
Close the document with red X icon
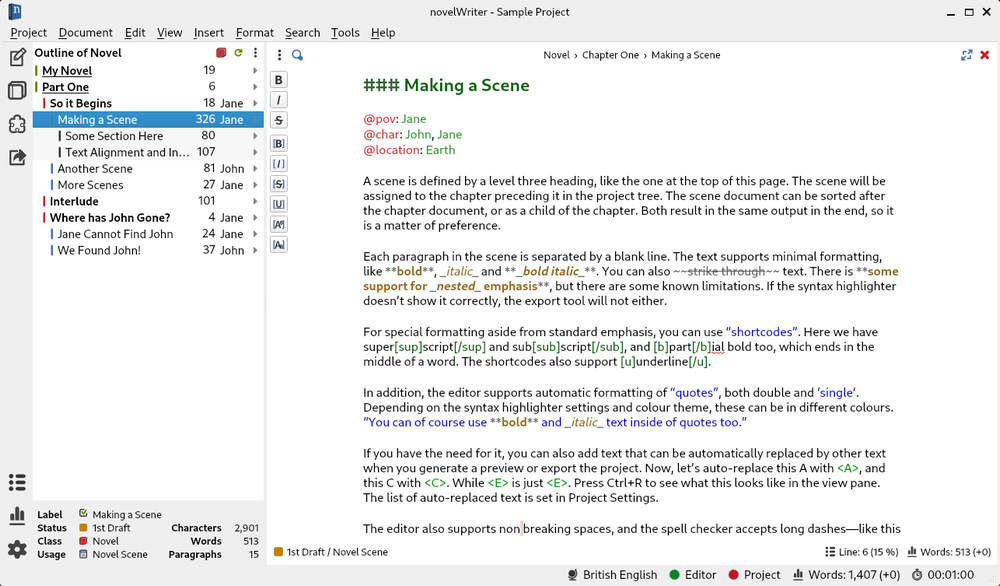(985, 55)
